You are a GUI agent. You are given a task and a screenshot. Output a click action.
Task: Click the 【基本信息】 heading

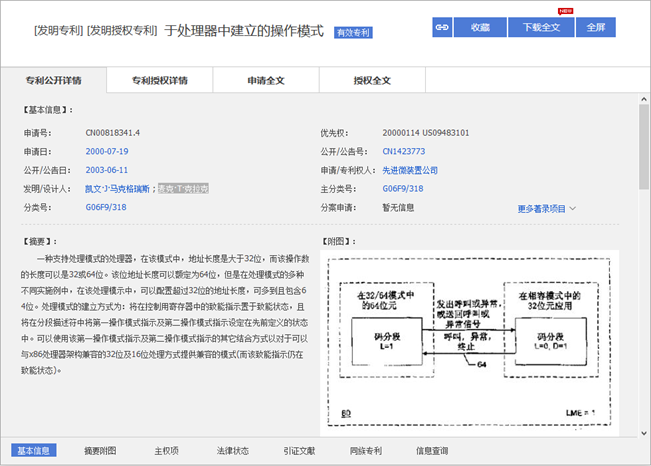click(48, 110)
